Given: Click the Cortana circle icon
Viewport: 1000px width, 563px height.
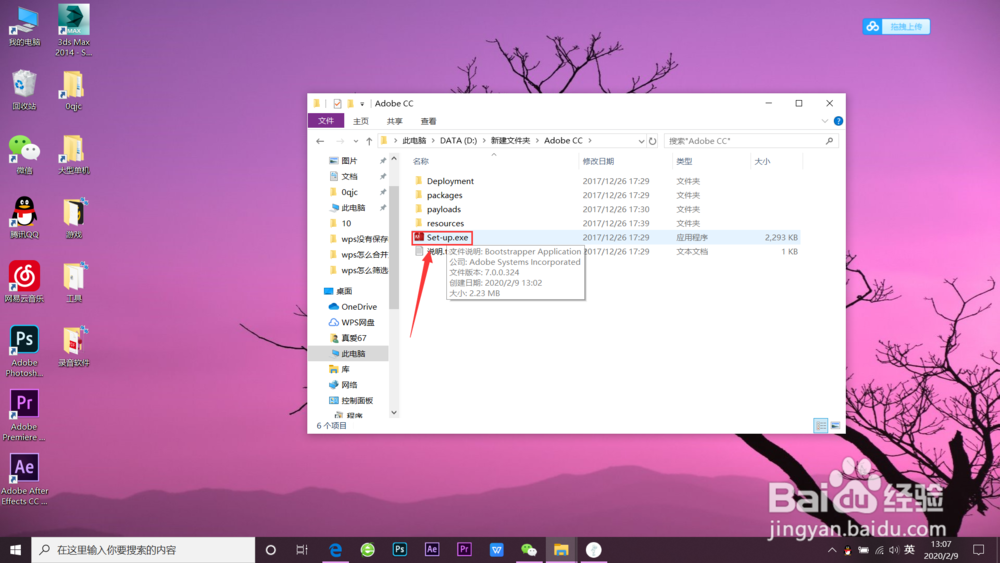Looking at the screenshot, I should click(x=270, y=550).
